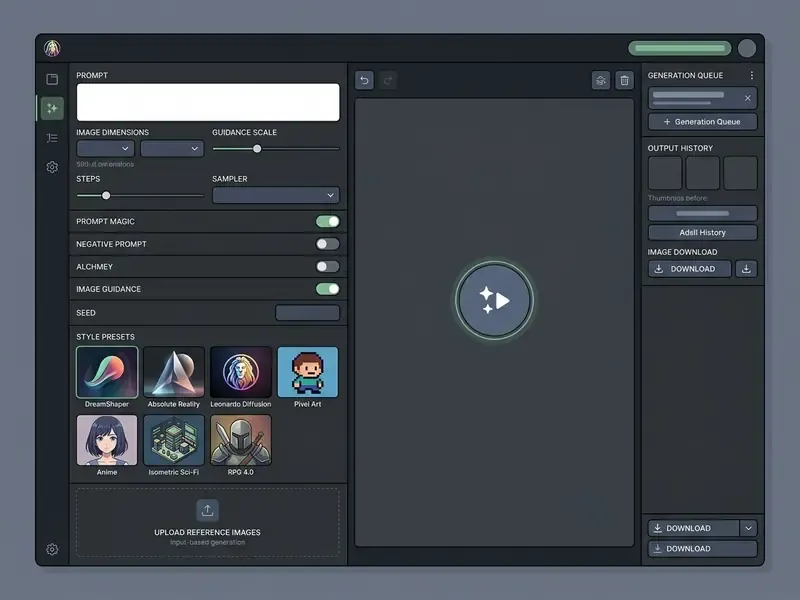
Task: Select the Isometric Sci-Fi style preset
Action: pyautogui.click(x=174, y=440)
